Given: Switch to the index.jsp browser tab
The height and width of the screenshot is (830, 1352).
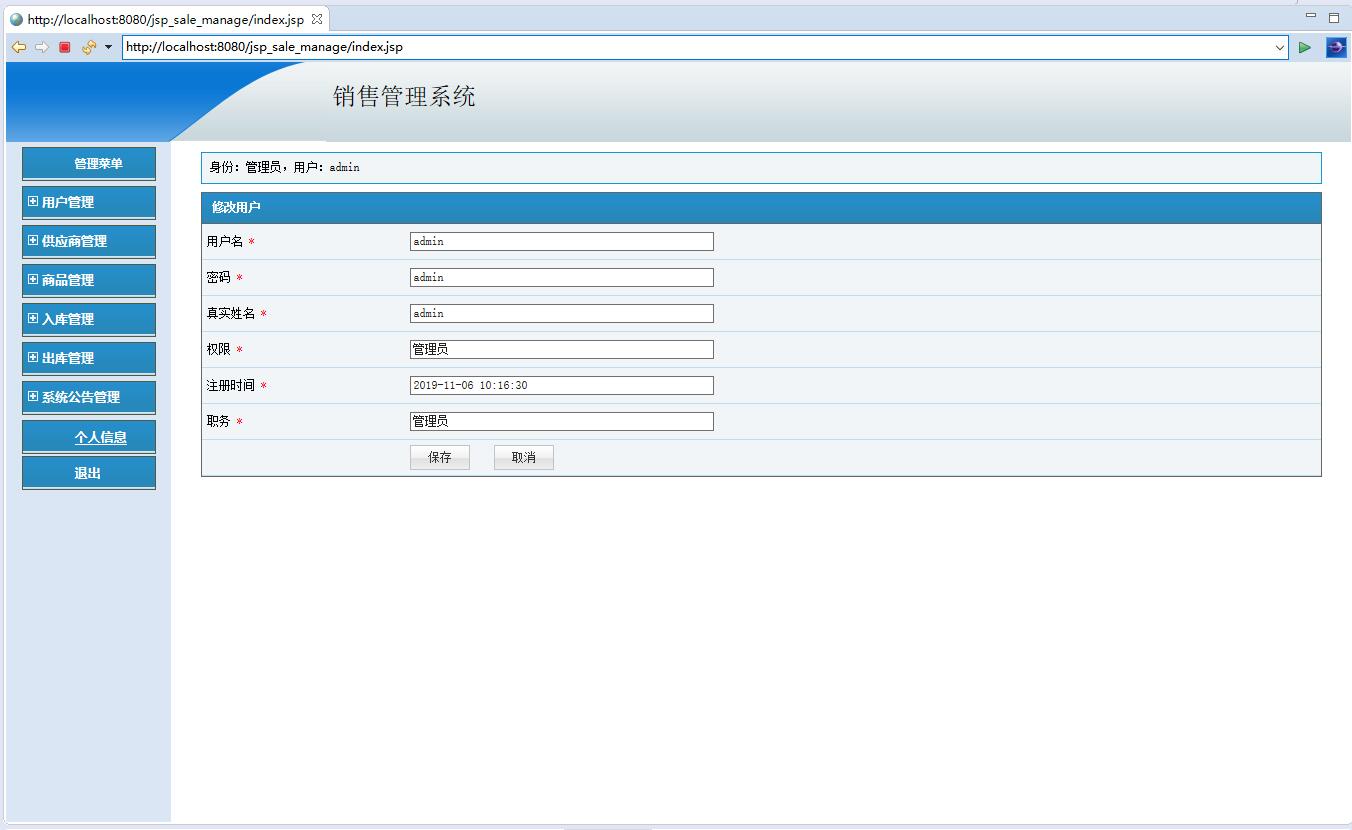Looking at the screenshot, I should pyautogui.click(x=160, y=18).
